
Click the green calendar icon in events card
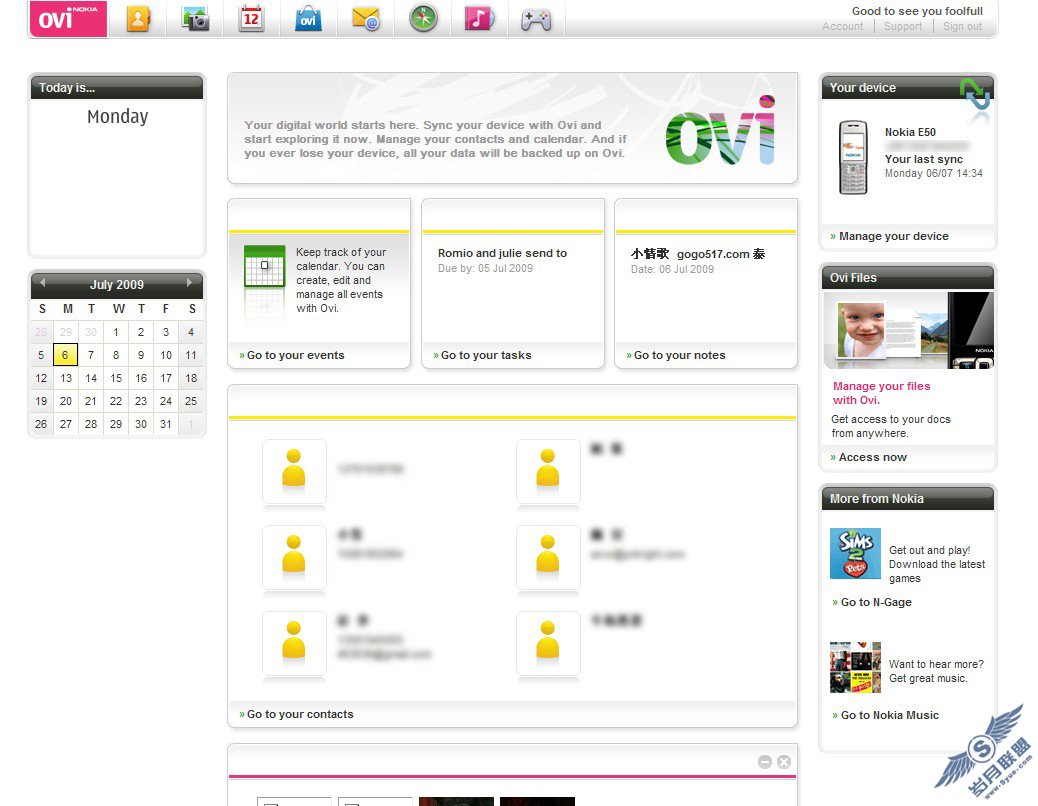pyautogui.click(x=265, y=266)
